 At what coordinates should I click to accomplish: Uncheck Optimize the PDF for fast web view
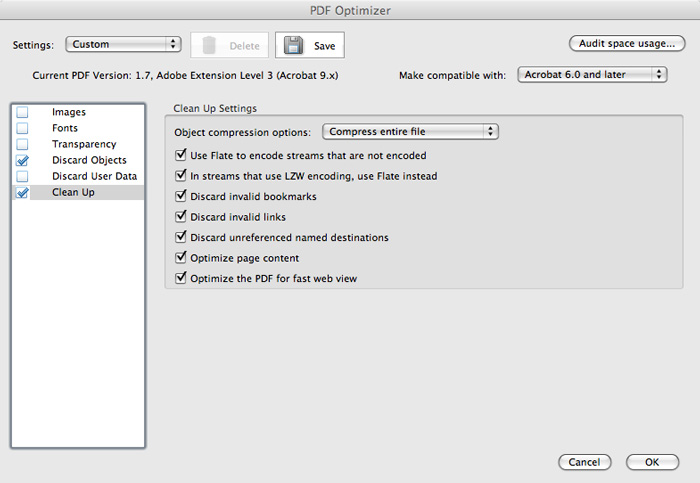[x=181, y=279]
